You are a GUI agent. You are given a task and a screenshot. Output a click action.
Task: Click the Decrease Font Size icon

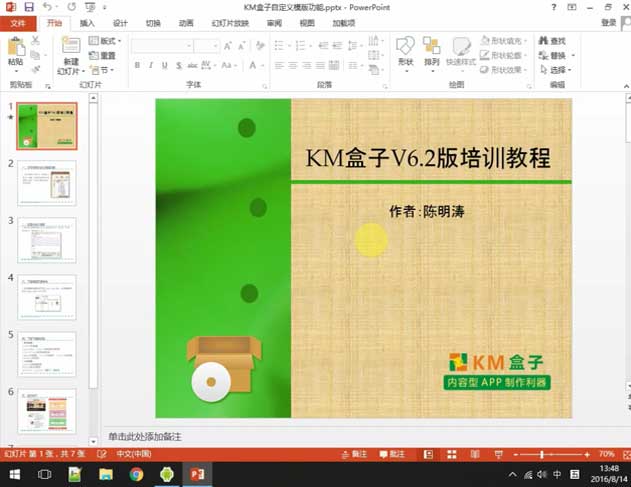[x=241, y=46]
